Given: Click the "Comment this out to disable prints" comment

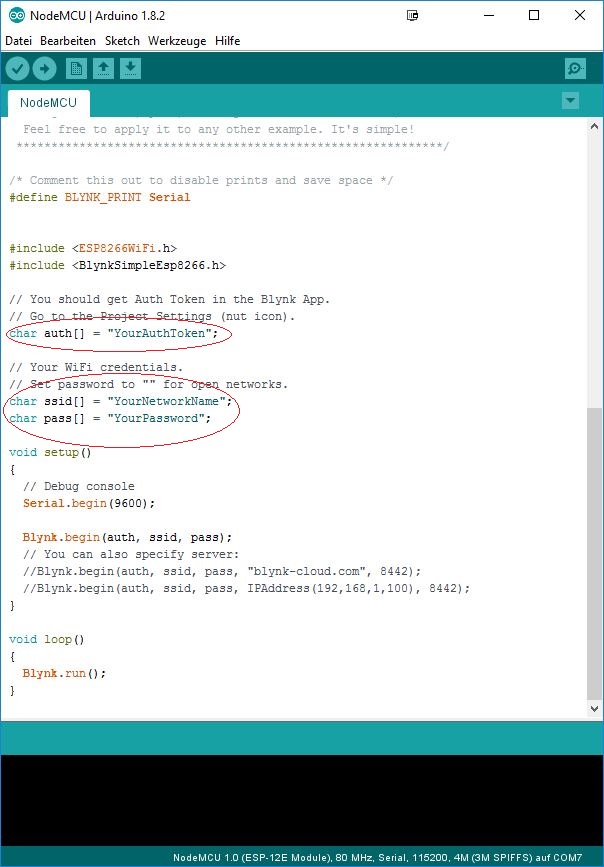Looking at the screenshot, I should 201,180.
